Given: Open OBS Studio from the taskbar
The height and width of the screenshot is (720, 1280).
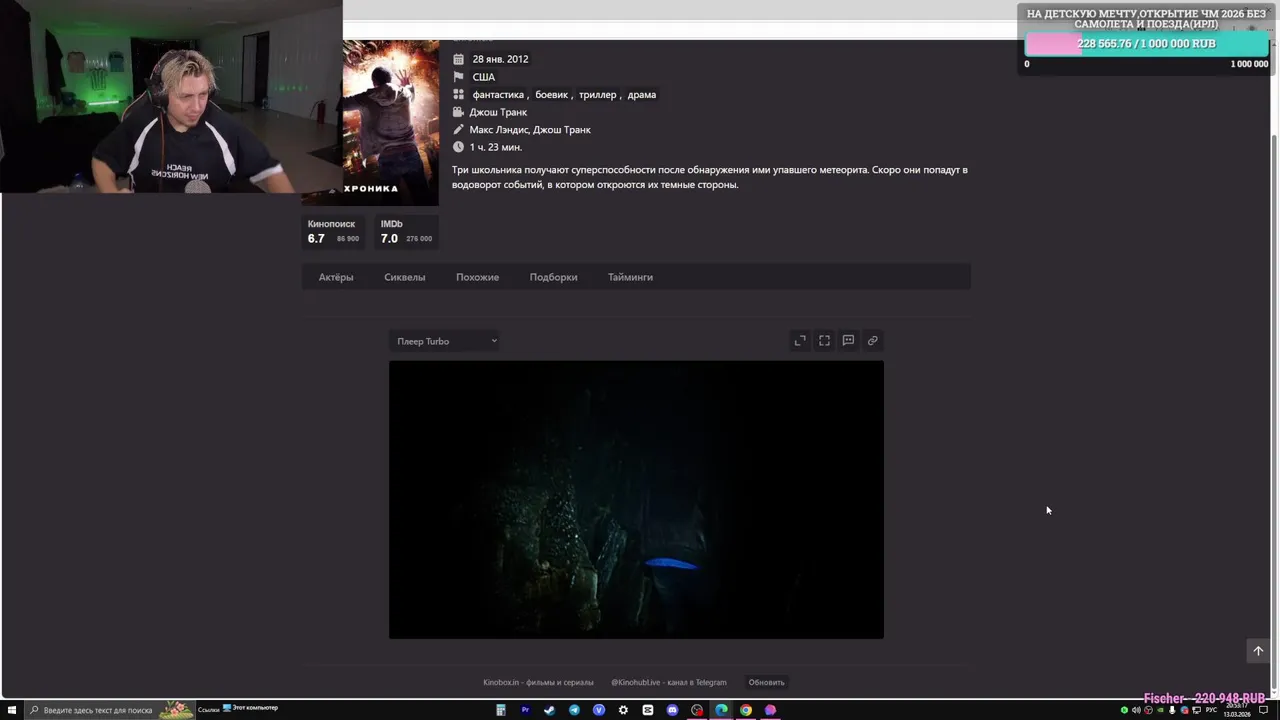Looking at the screenshot, I should pyautogui.click(x=697, y=710).
